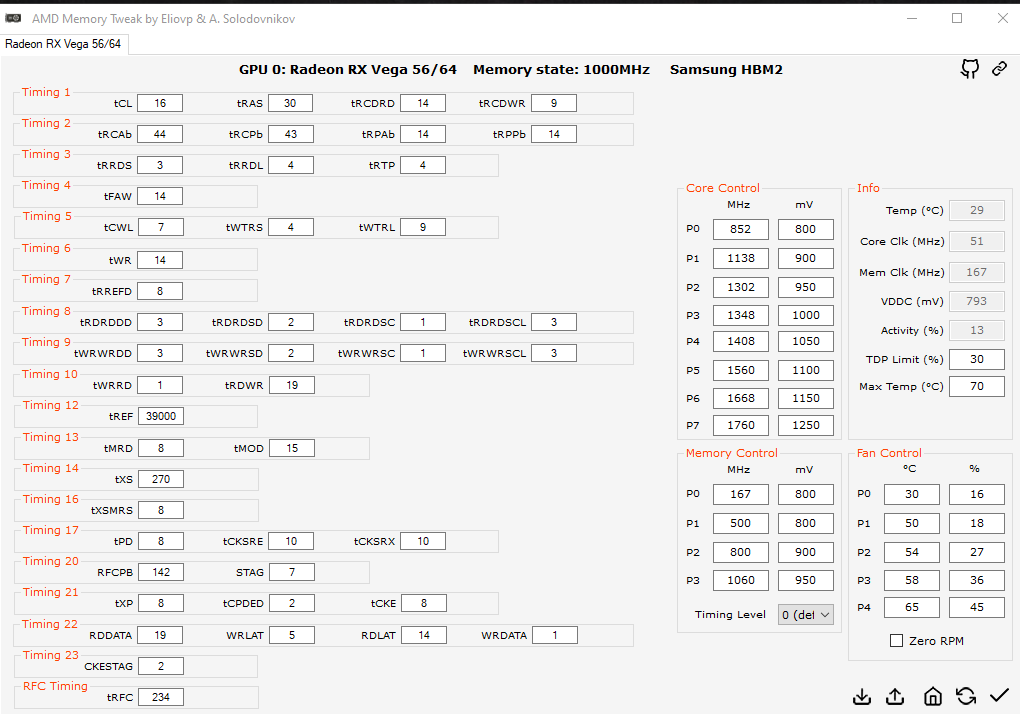The image size is (1020, 715).
Task: Edit the tXS field showing 270
Action: [x=161, y=479]
